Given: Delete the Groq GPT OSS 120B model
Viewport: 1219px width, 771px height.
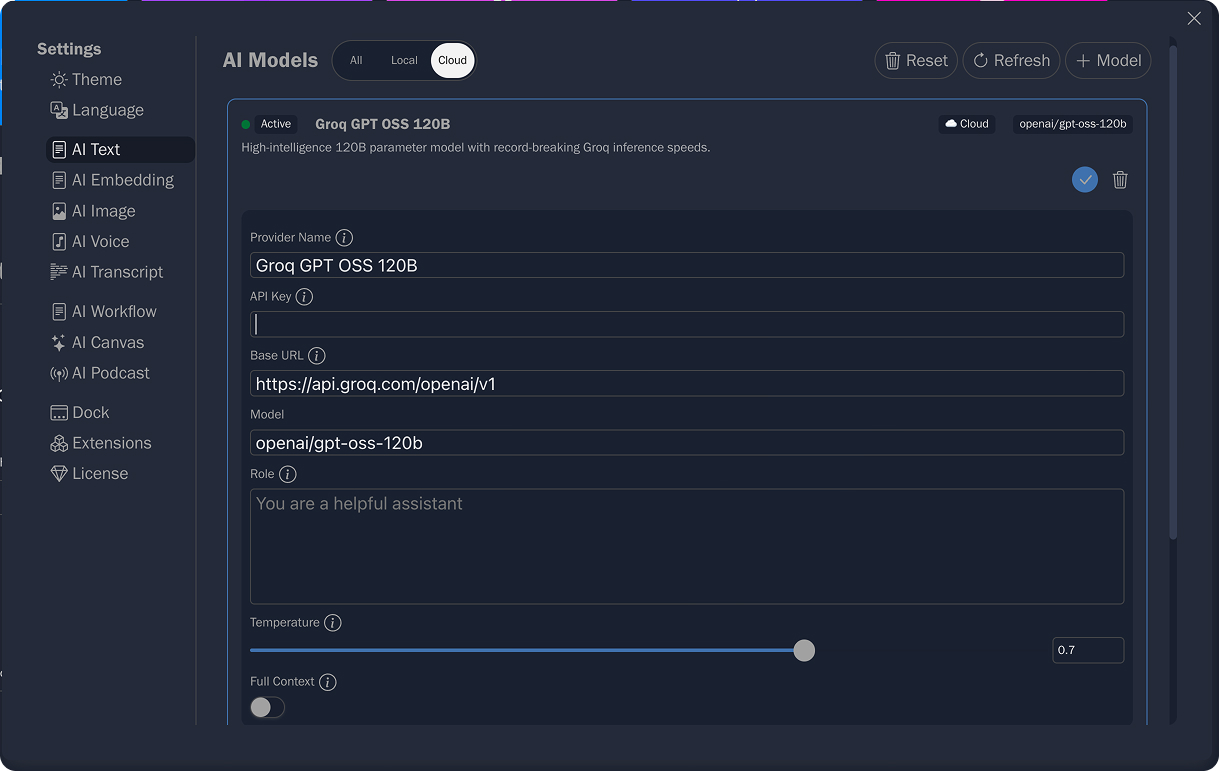Looking at the screenshot, I should (1120, 180).
